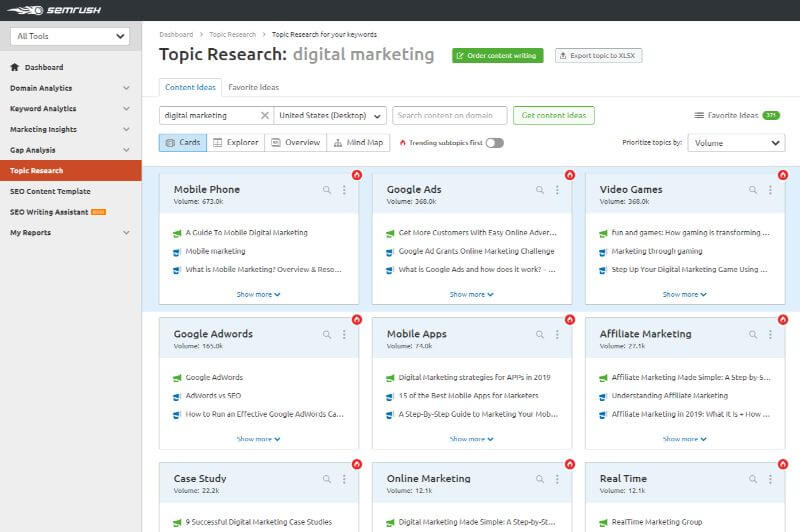Screen dimensions: 800x532
Task: Expand Show more on Video Games card
Action: coord(684,294)
